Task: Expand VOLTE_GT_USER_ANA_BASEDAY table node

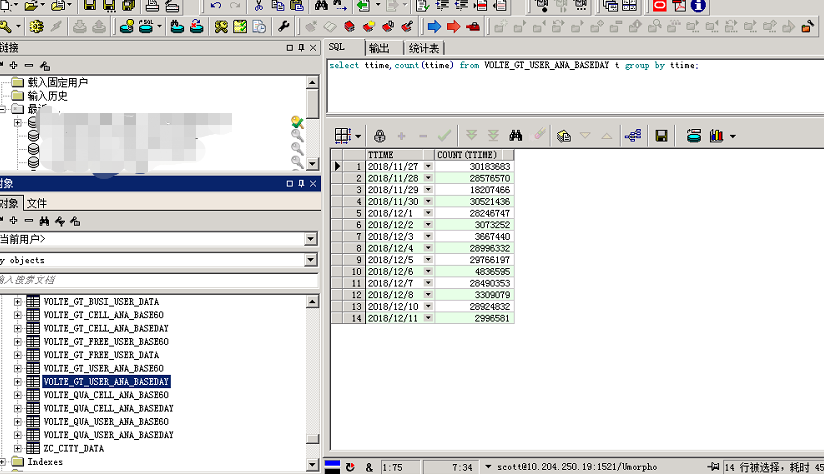Action: coord(17,382)
